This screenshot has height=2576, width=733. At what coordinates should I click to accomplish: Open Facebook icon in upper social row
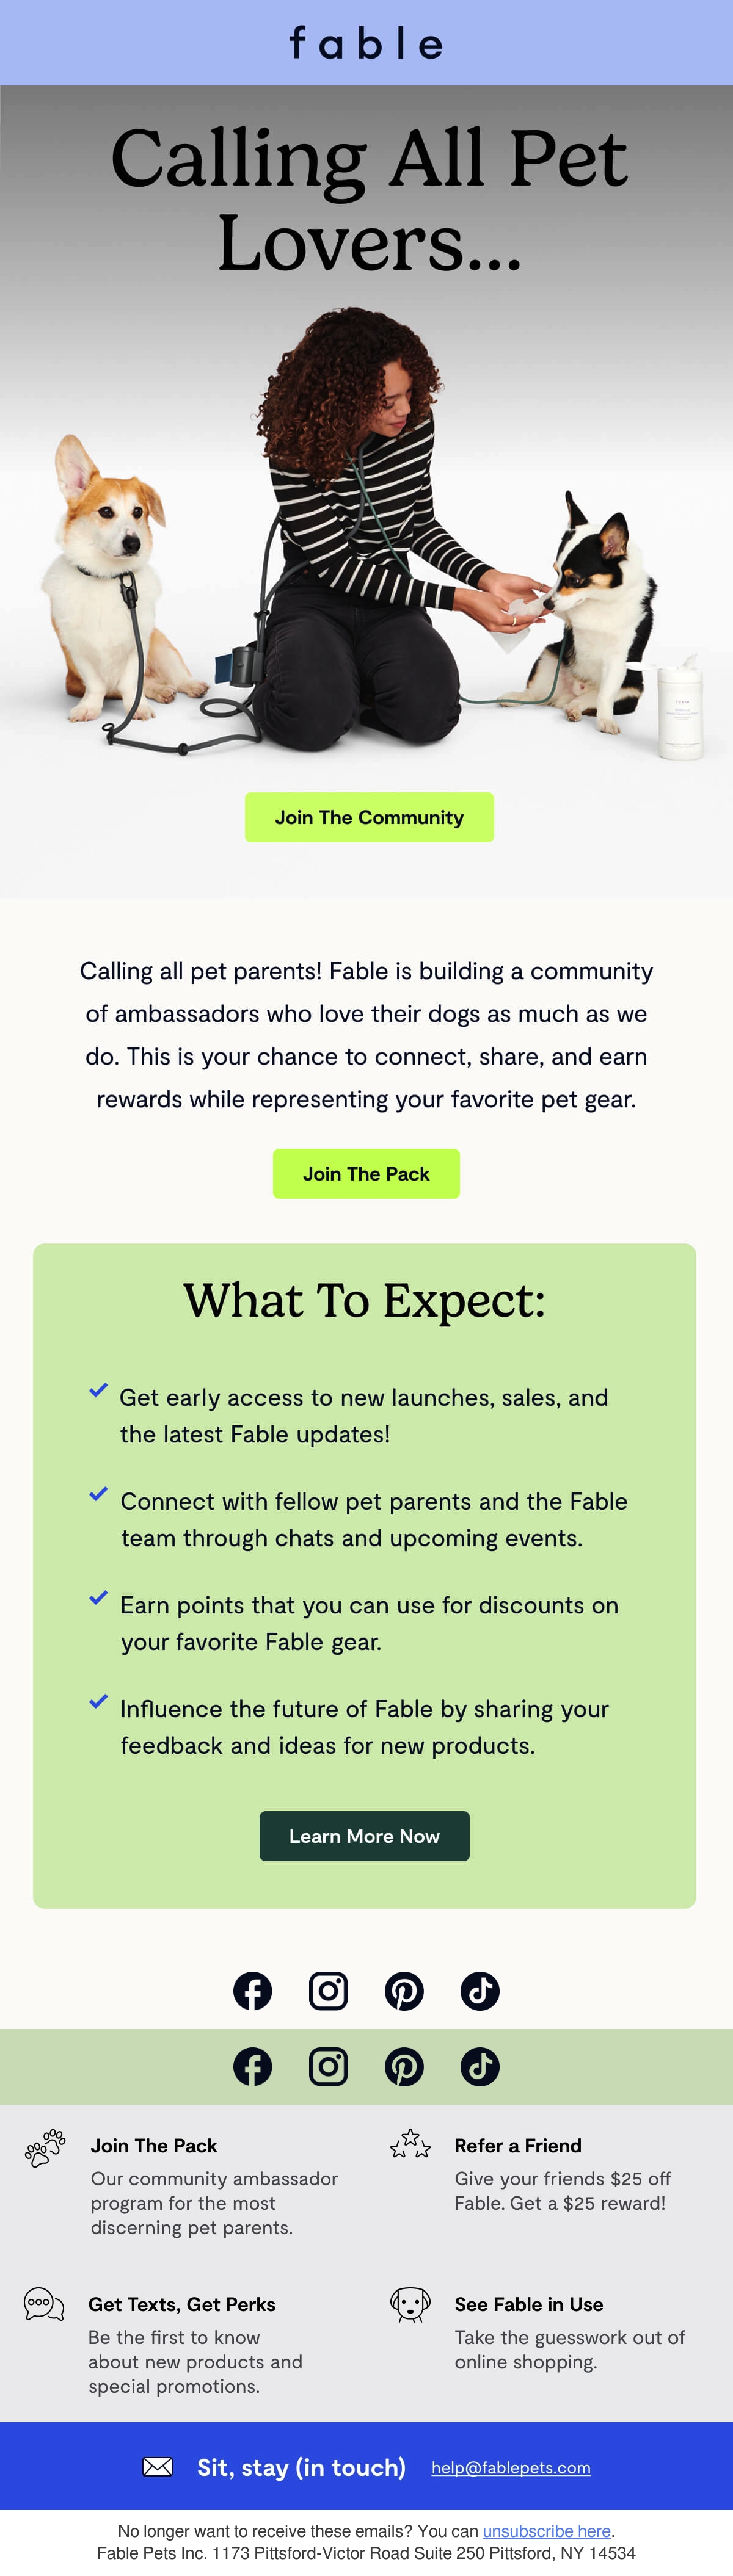252,1990
